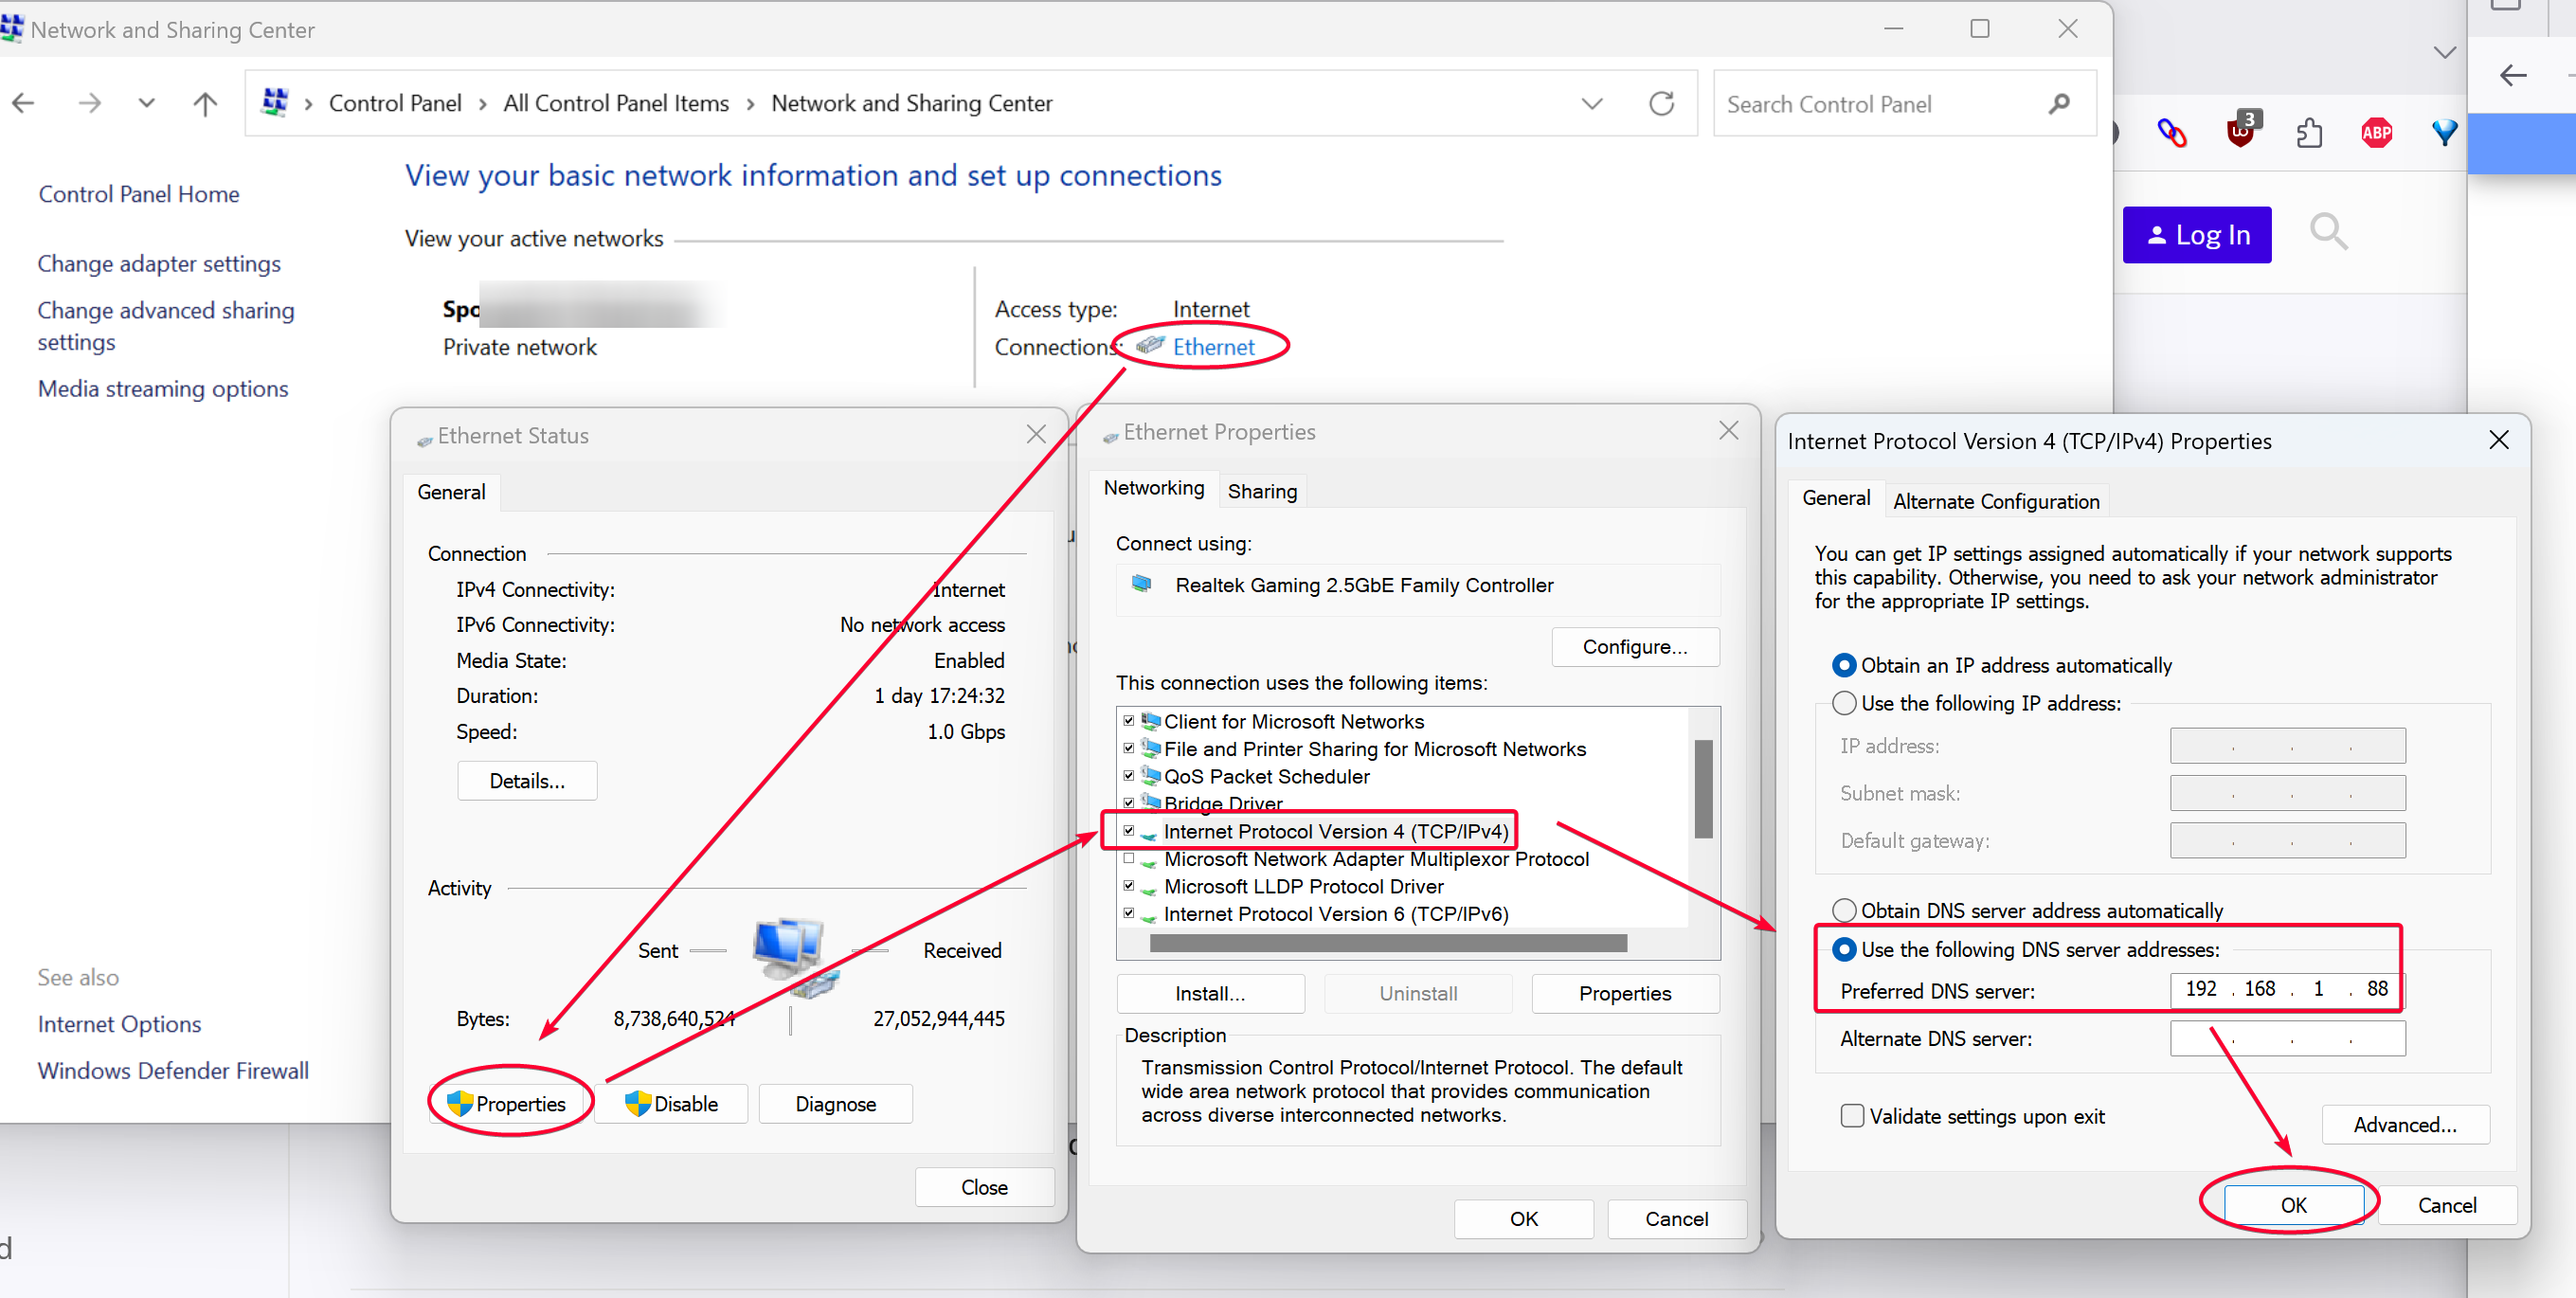Click the Configure button

click(x=1635, y=647)
